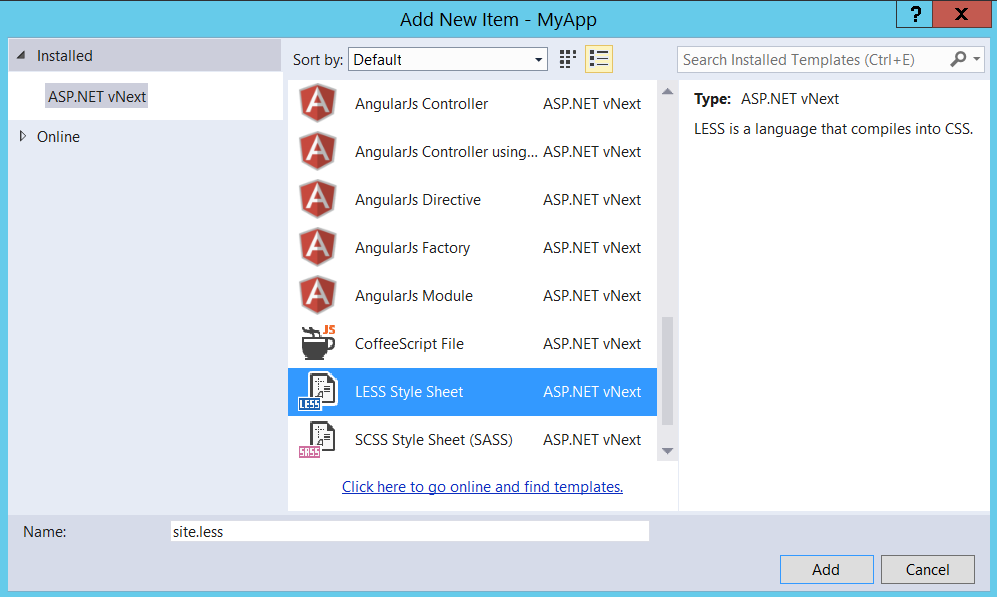Click the AngularJs Controller using... icon

tap(318, 151)
